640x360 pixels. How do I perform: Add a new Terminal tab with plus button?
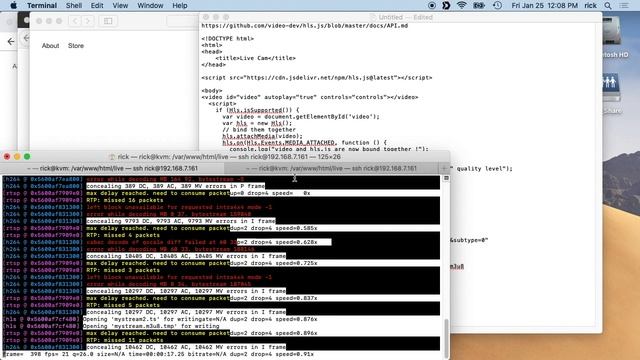click(x=444, y=168)
